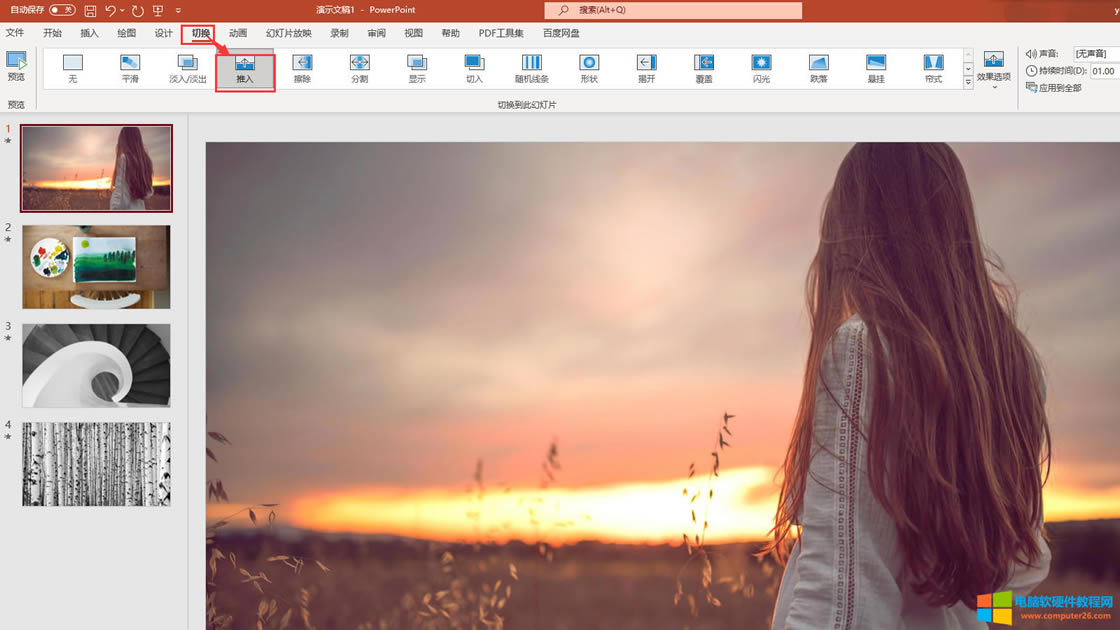Screen dimensions: 1120x630
Task: Select slide 3 spiral staircase thumbnail
Action: 96,365
